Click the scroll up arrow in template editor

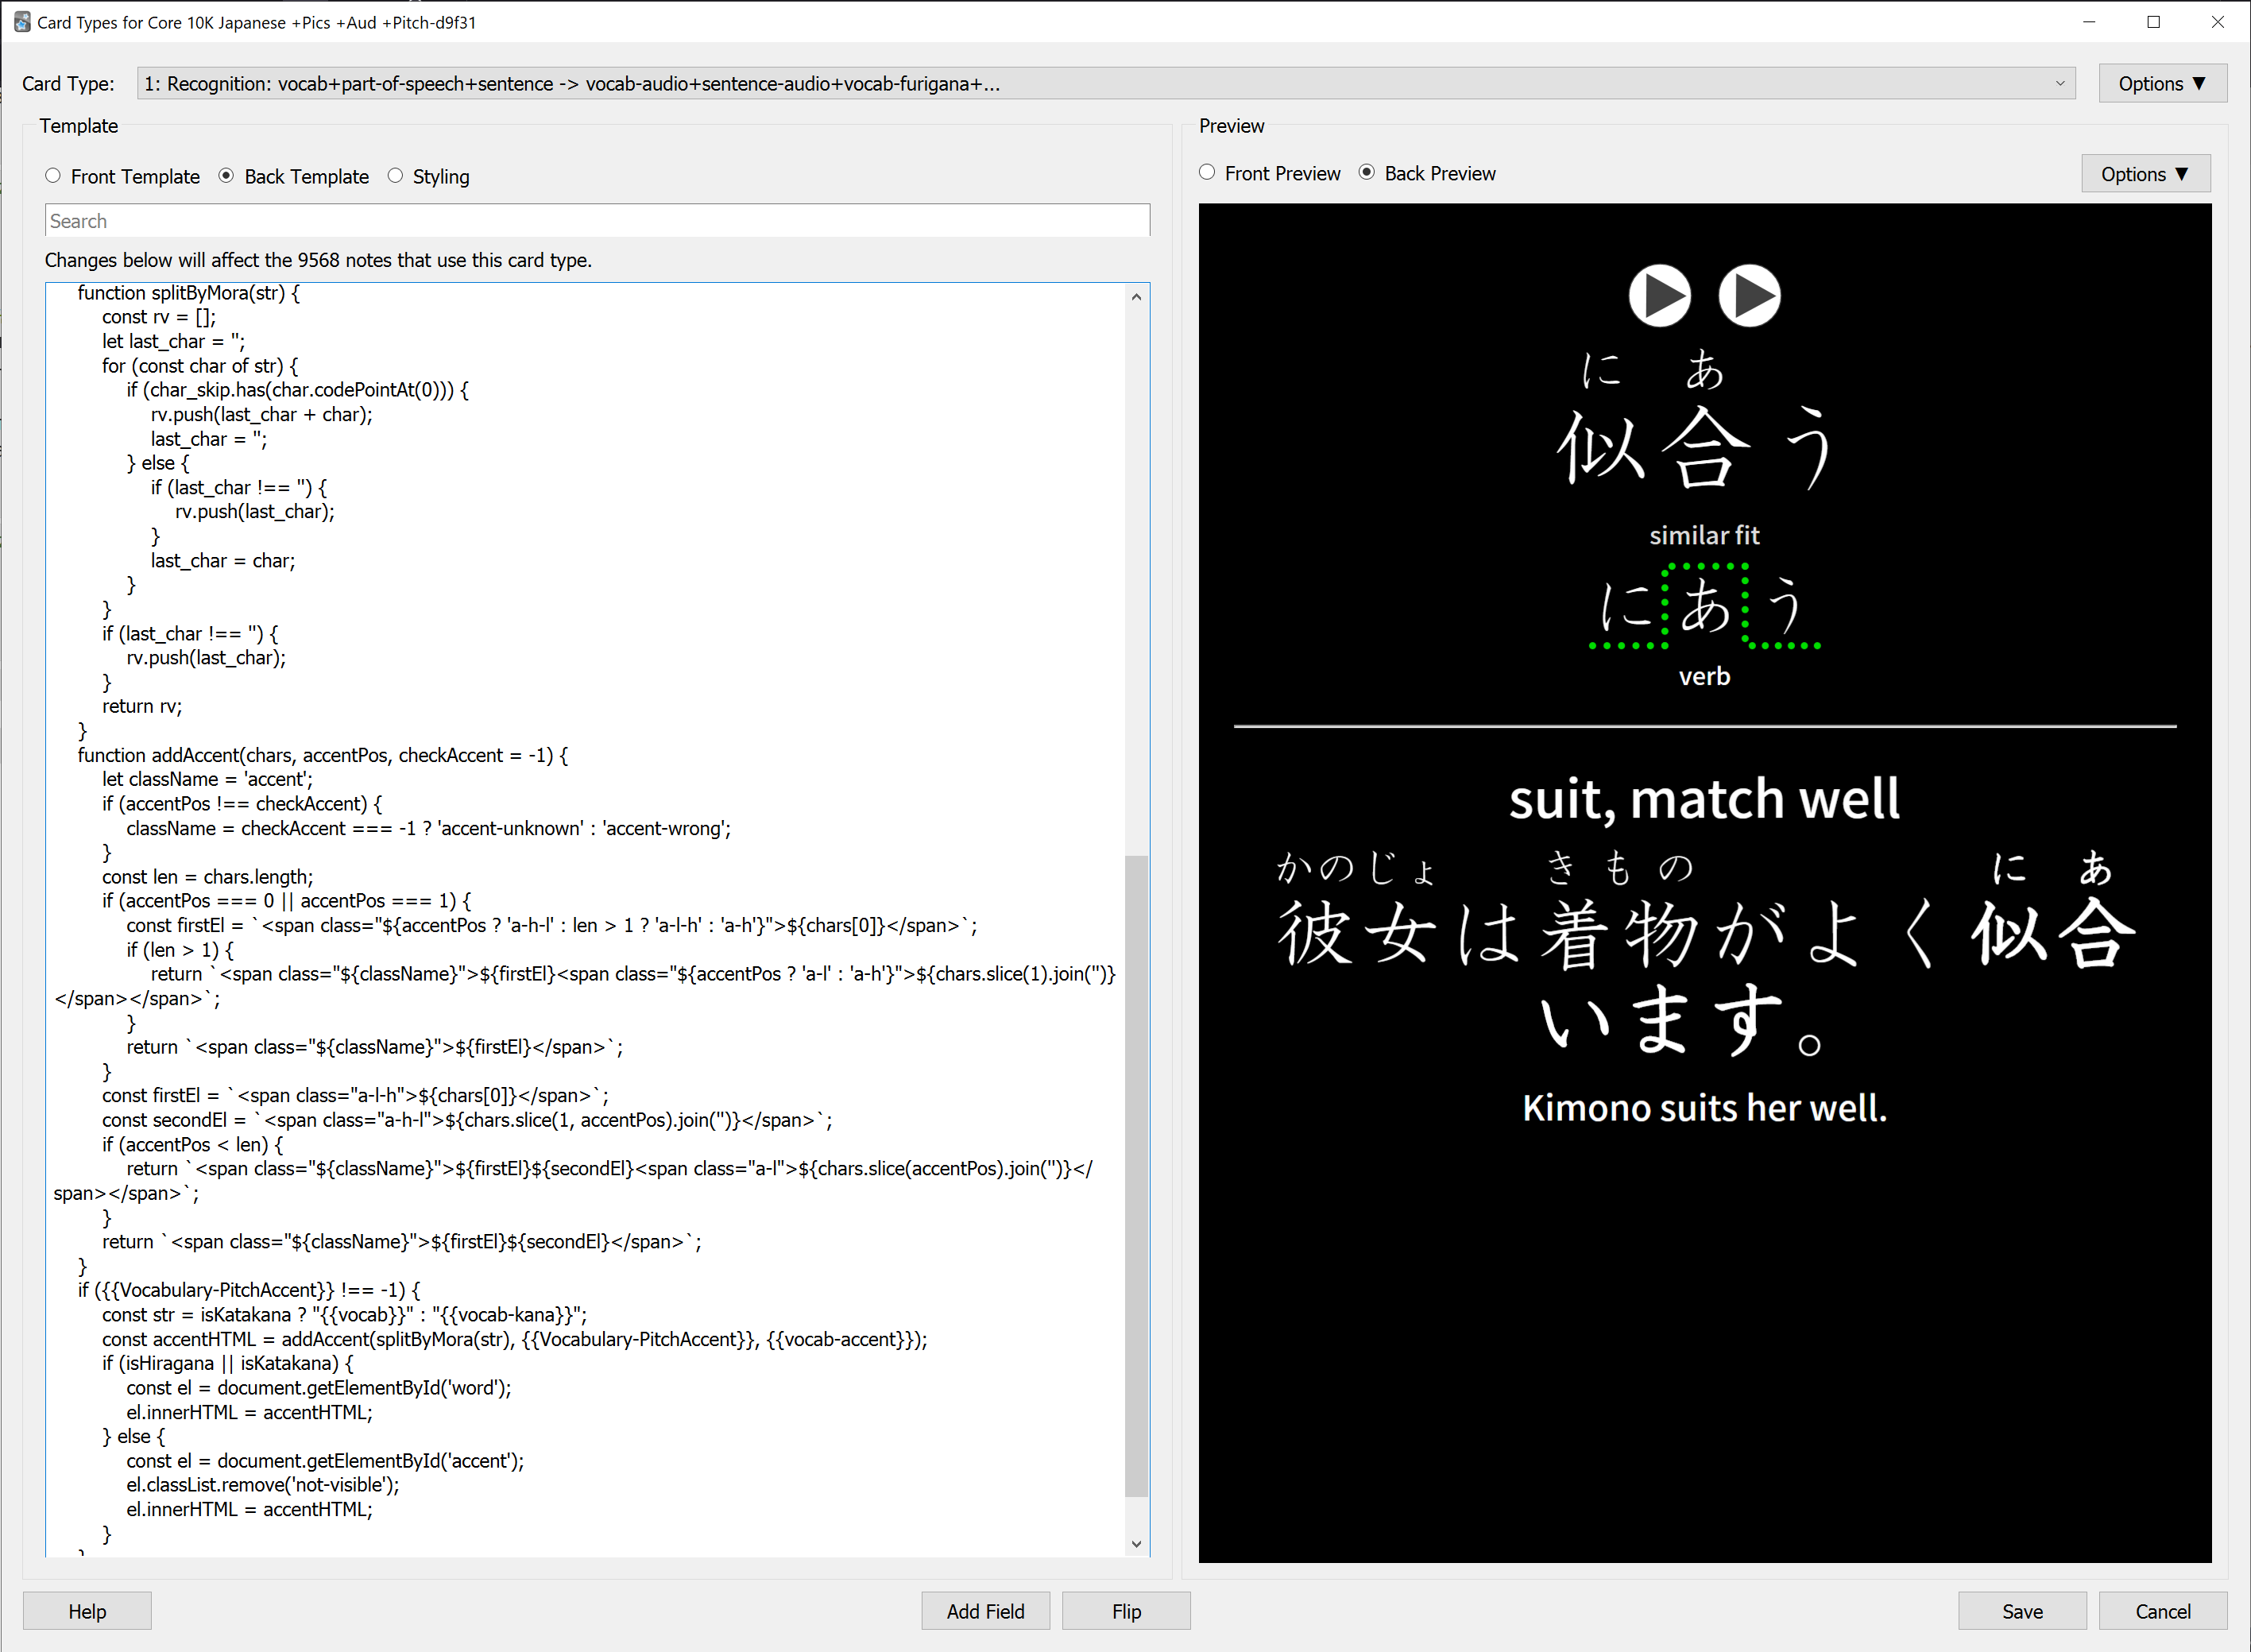click(x=1136, y=297)
